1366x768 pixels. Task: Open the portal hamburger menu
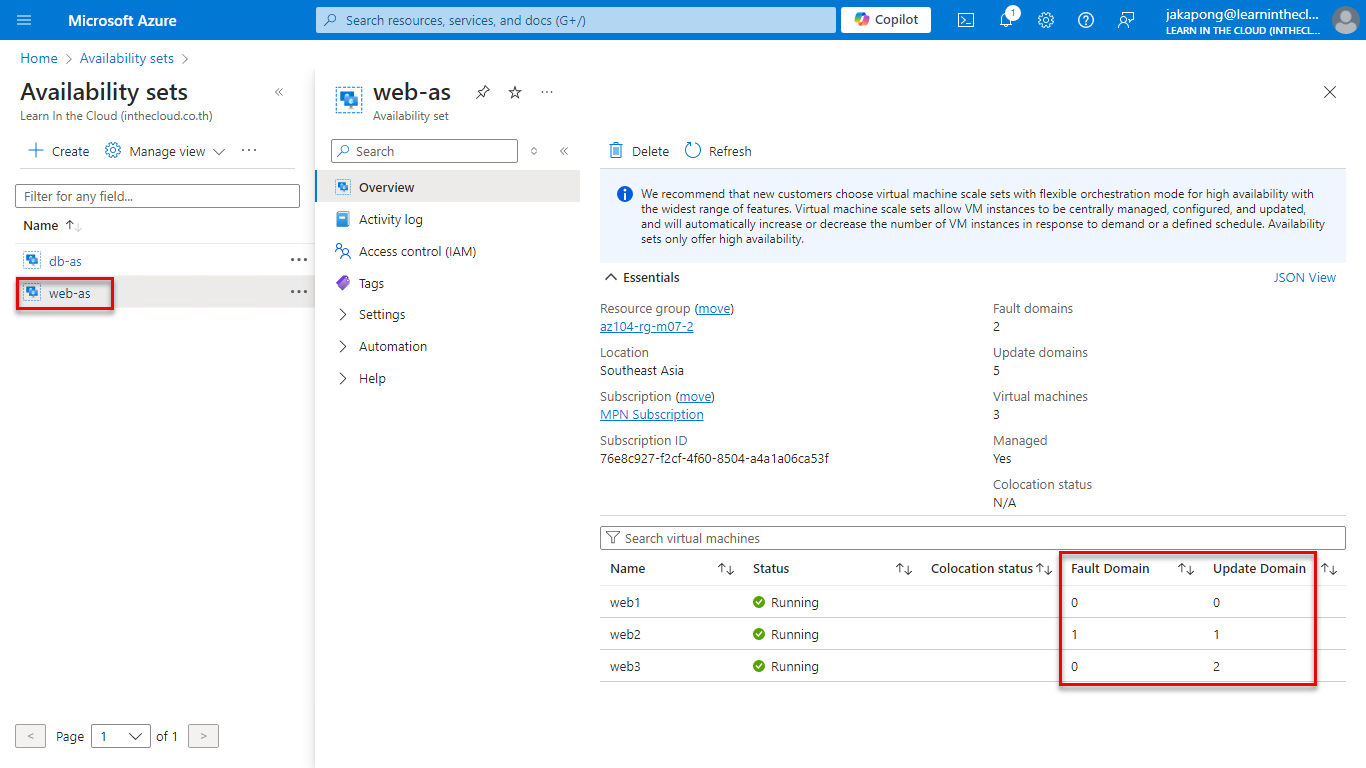click(x=24, y=20)
